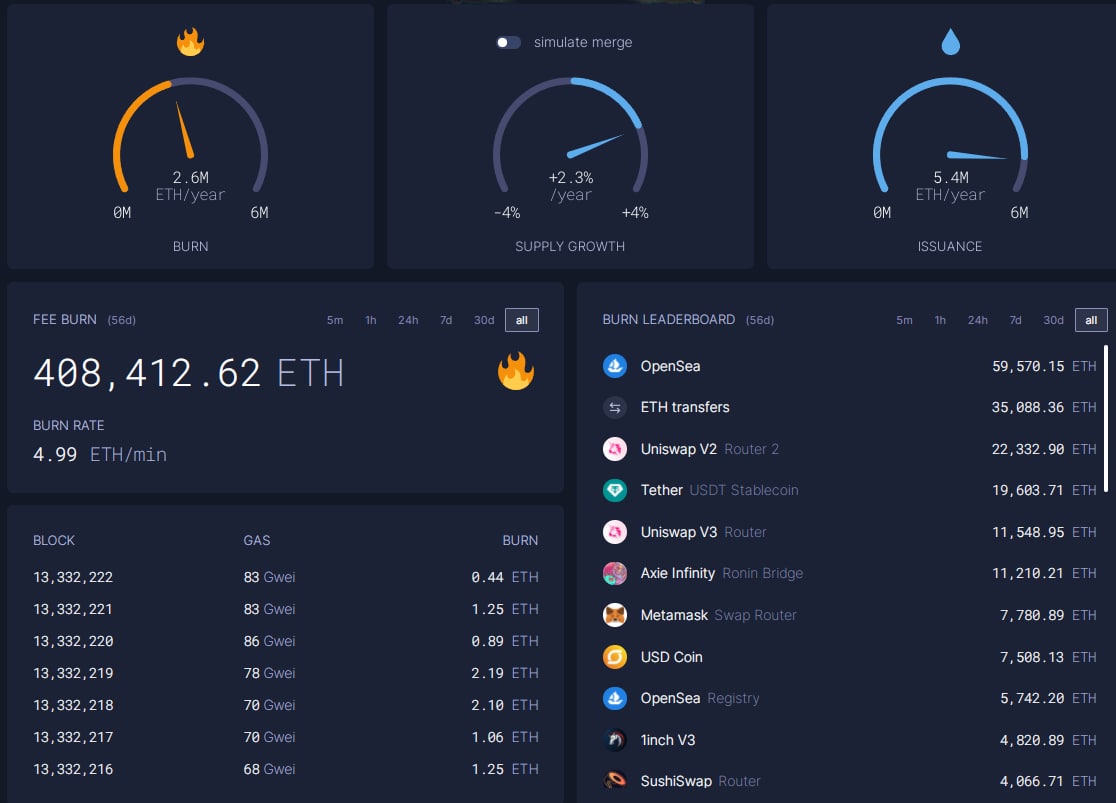Open block 13,332,221
The image size is (1116, 803).
coord(73,609)
